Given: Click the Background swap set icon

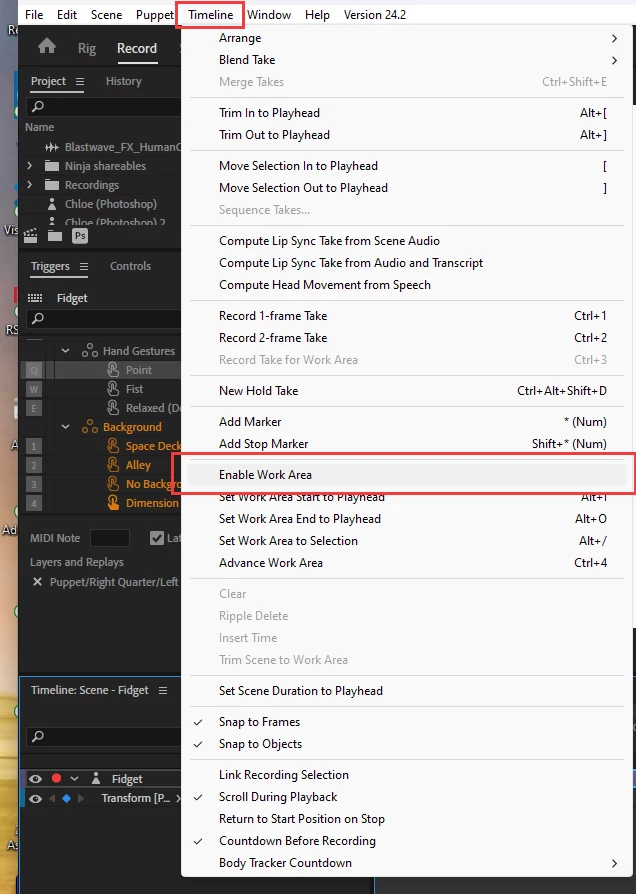Looking at the screenshot, I should [x=90, y=427].
